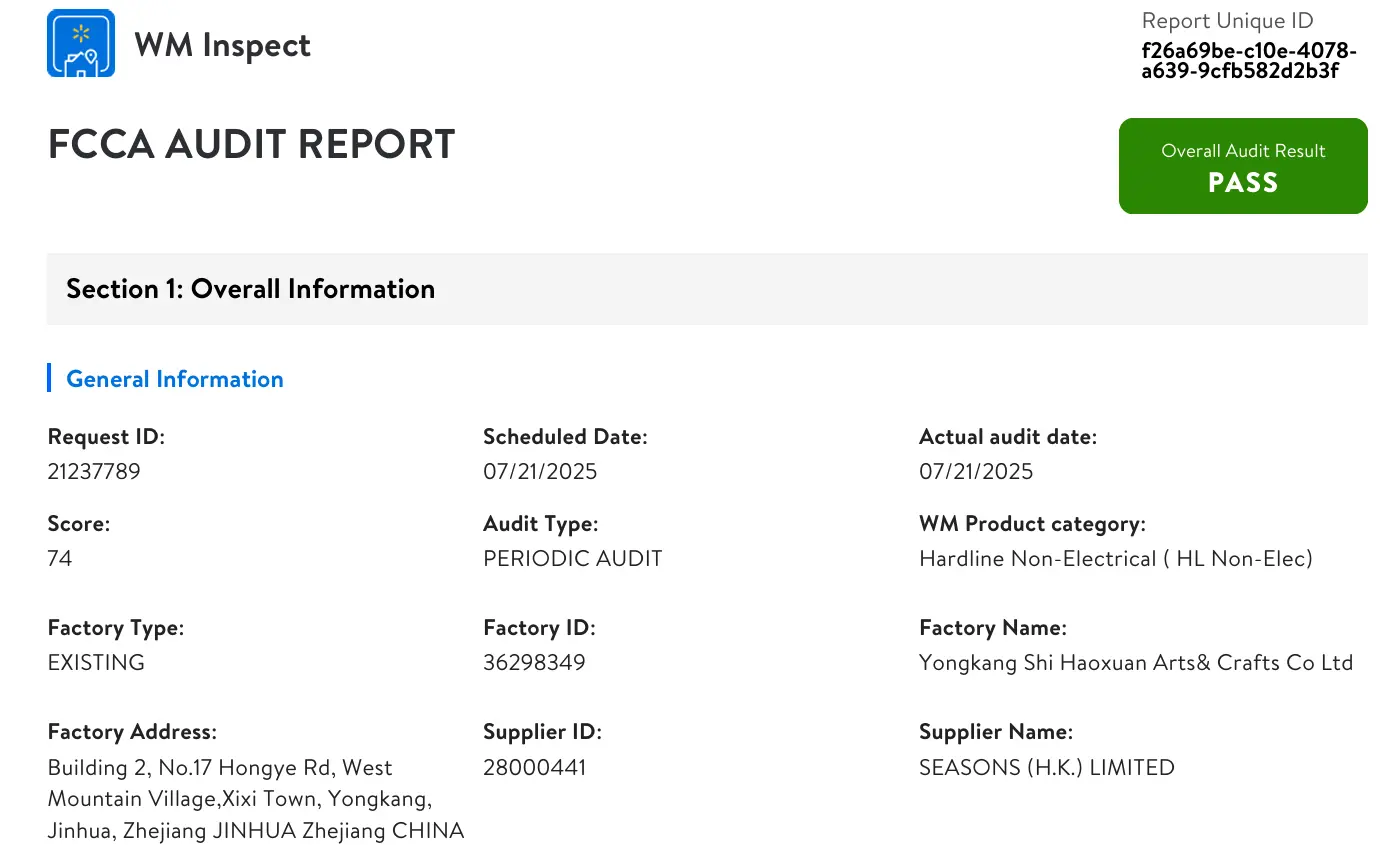This screenshot has height=845, width=1383.
Task: Click the Report Unique ID value
Action: click(1248, 60)
